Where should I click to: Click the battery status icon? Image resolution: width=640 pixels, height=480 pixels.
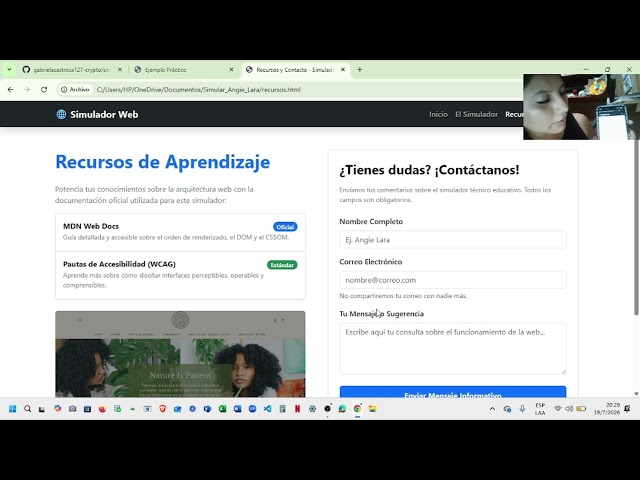[x=581, y=409]
